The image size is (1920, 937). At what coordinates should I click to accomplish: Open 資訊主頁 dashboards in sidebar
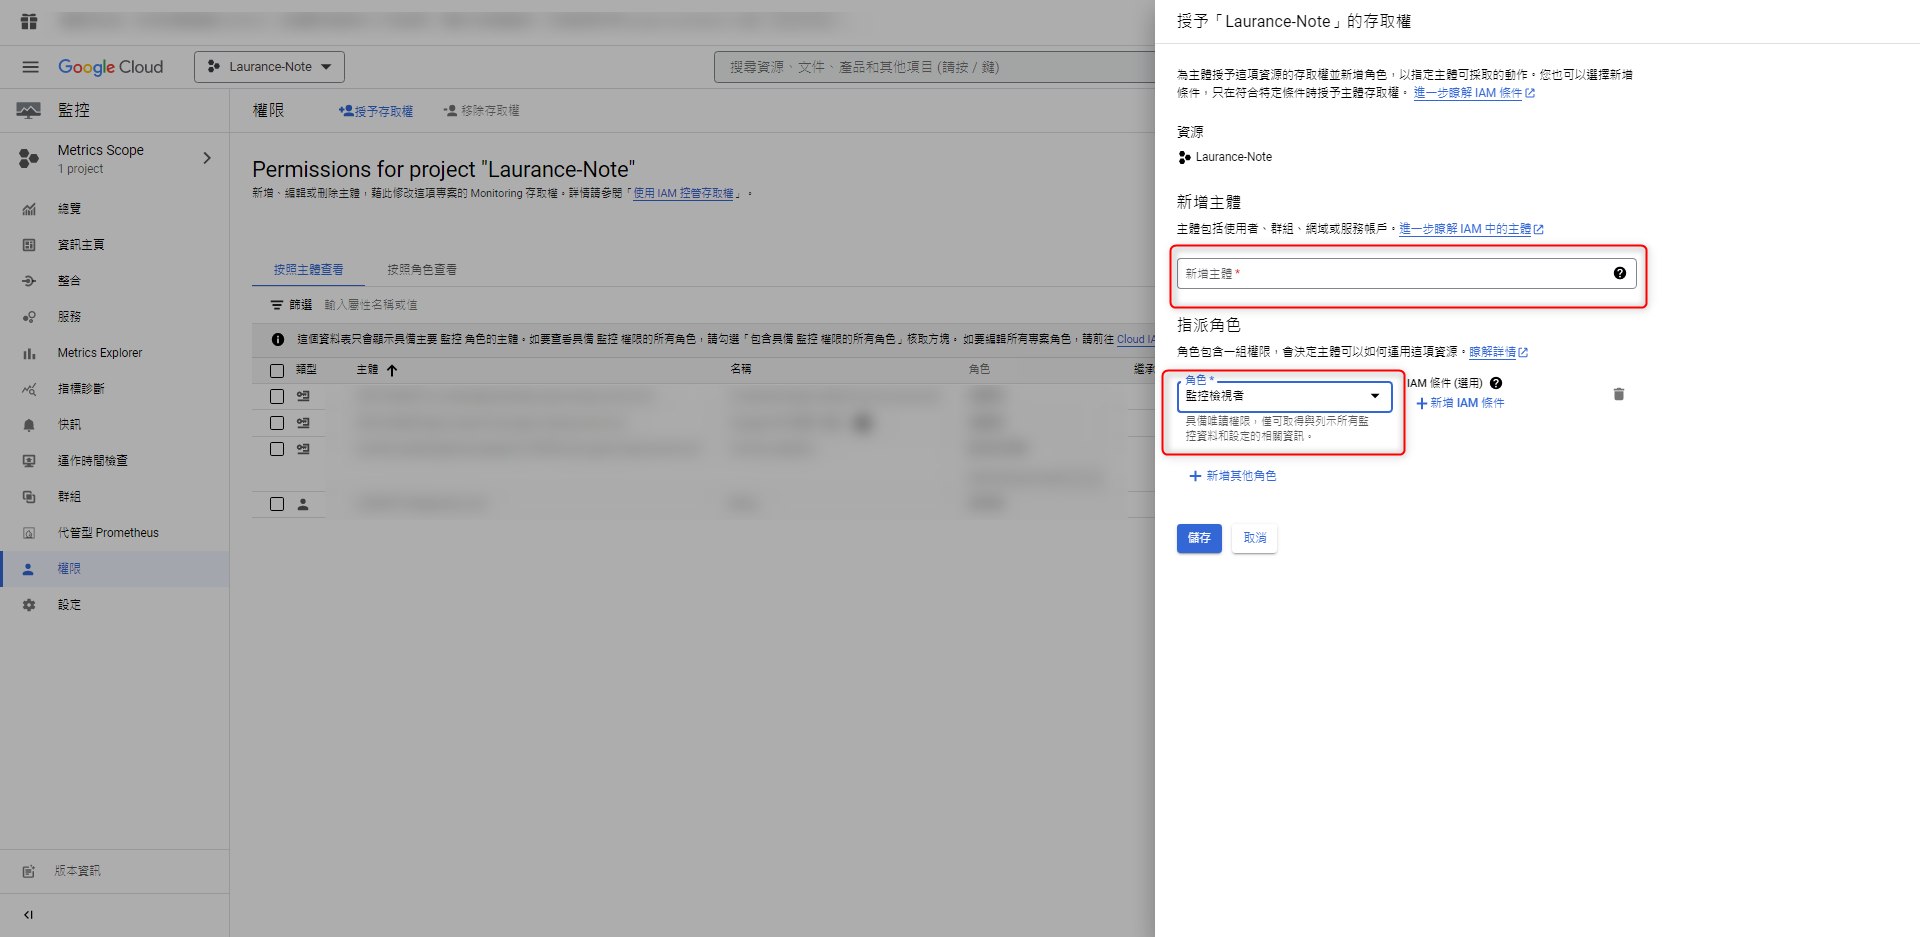[81, 245]
